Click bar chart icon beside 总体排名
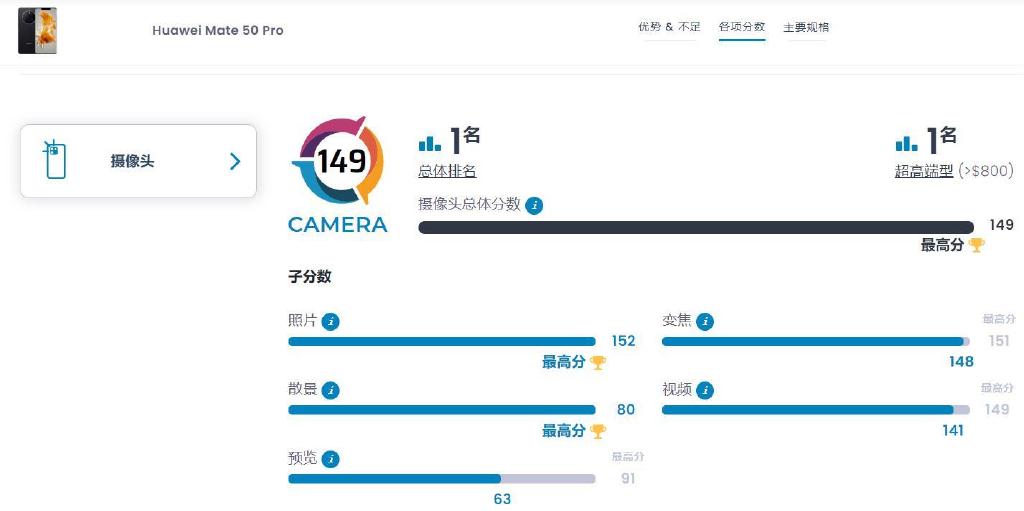This screenshot has height=511, width=1024. [x=430, y=142]
